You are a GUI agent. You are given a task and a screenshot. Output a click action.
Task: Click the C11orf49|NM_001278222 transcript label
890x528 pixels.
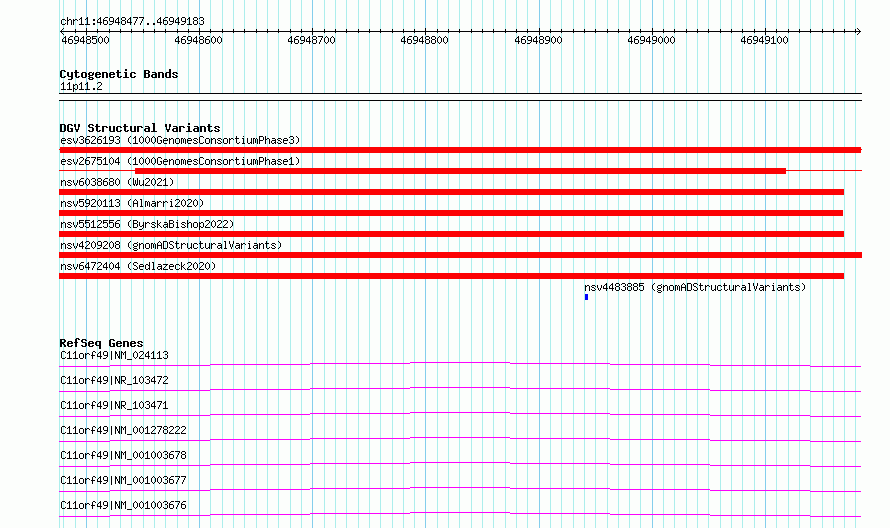pos(123,430)
